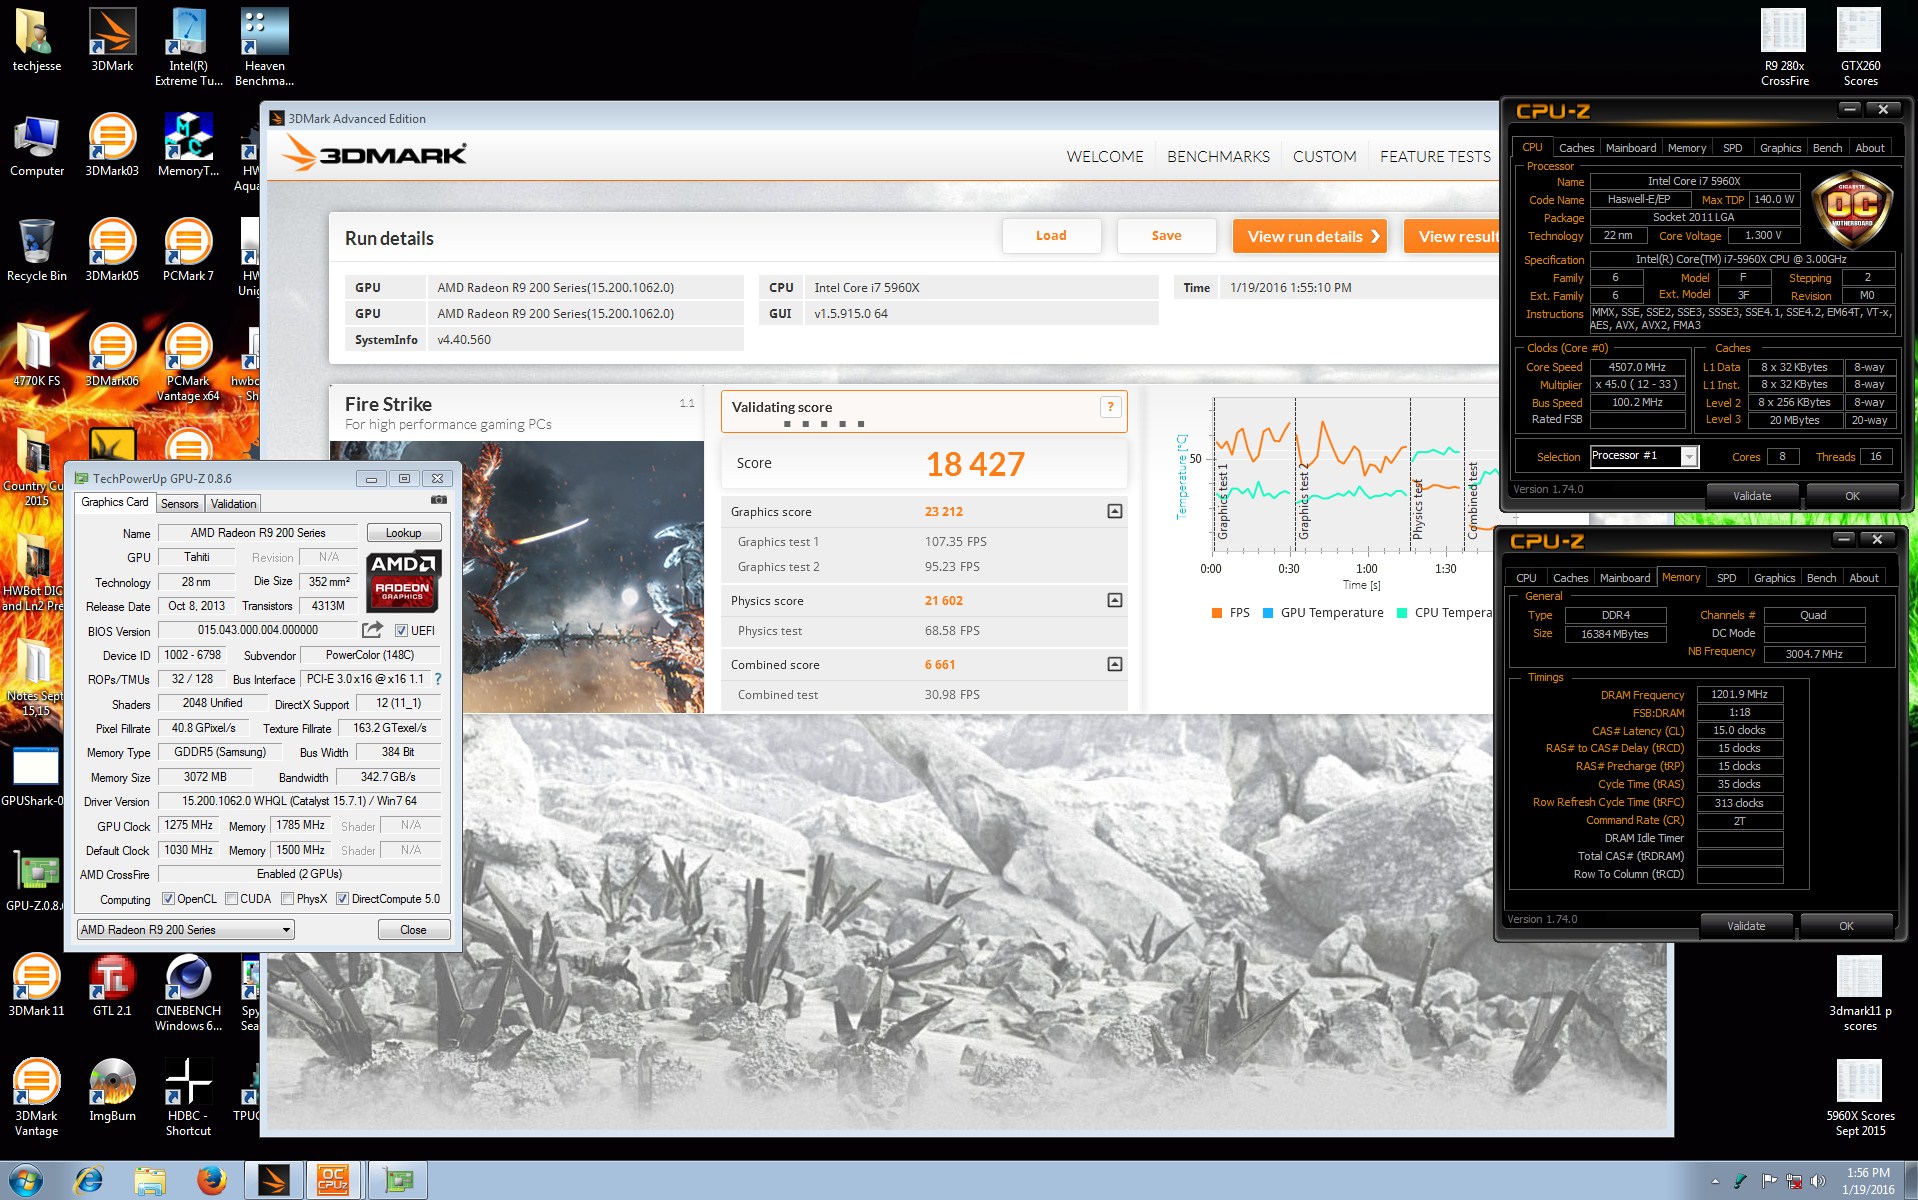
Task: Open R9 280x CrossFire file
Action: click(x=1784, y=47)
